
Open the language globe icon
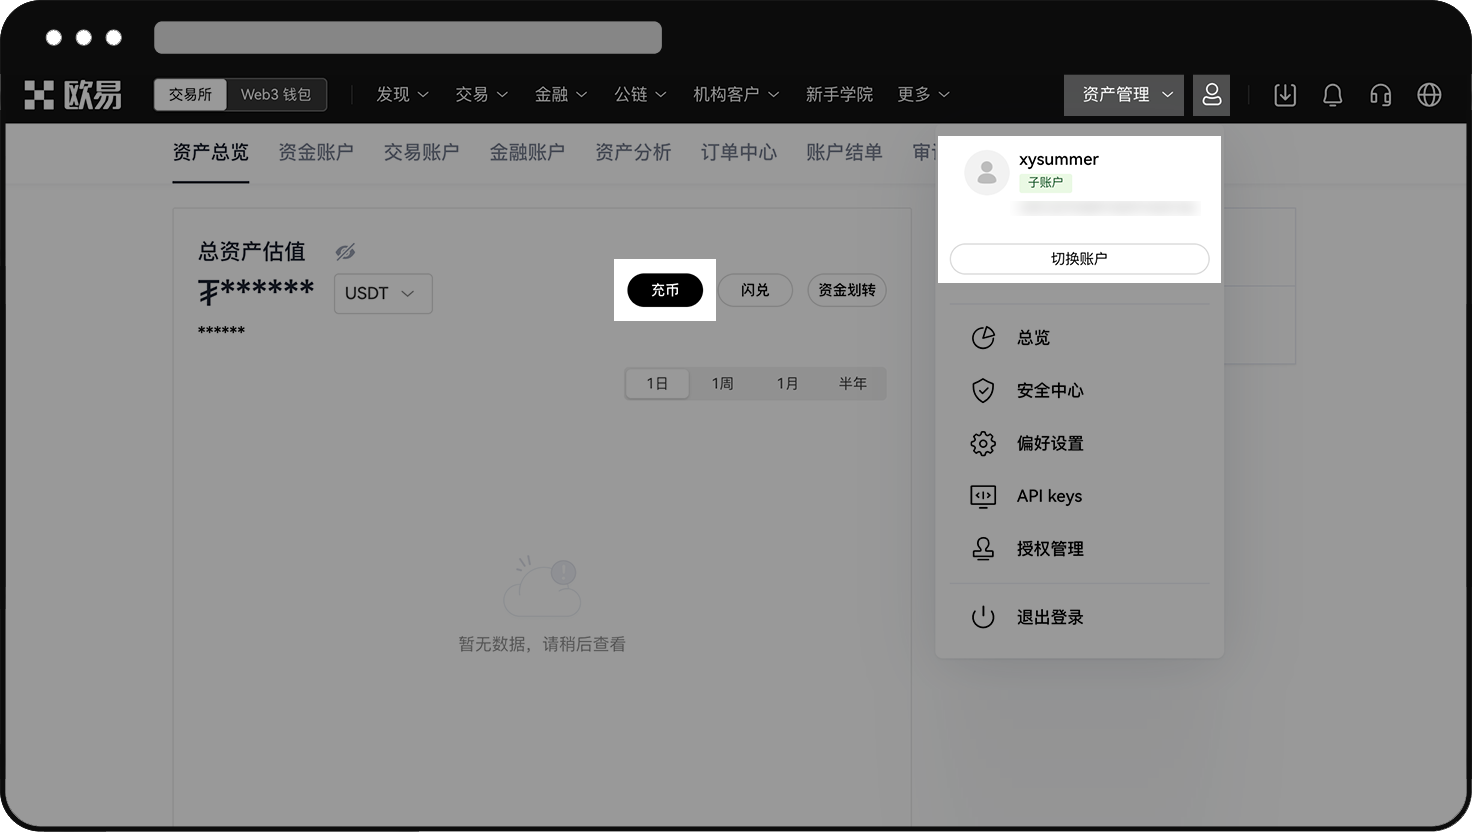tap(1429, 95)
